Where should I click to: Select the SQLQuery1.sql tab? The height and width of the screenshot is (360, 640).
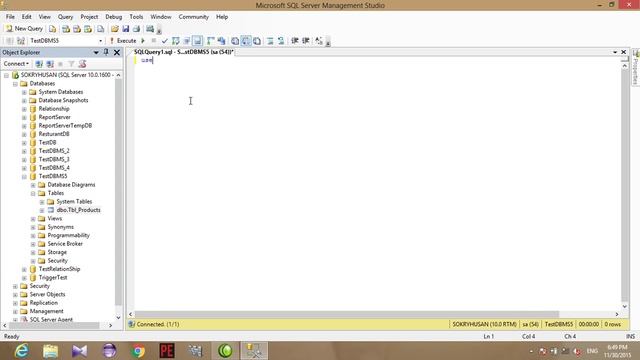184,52
